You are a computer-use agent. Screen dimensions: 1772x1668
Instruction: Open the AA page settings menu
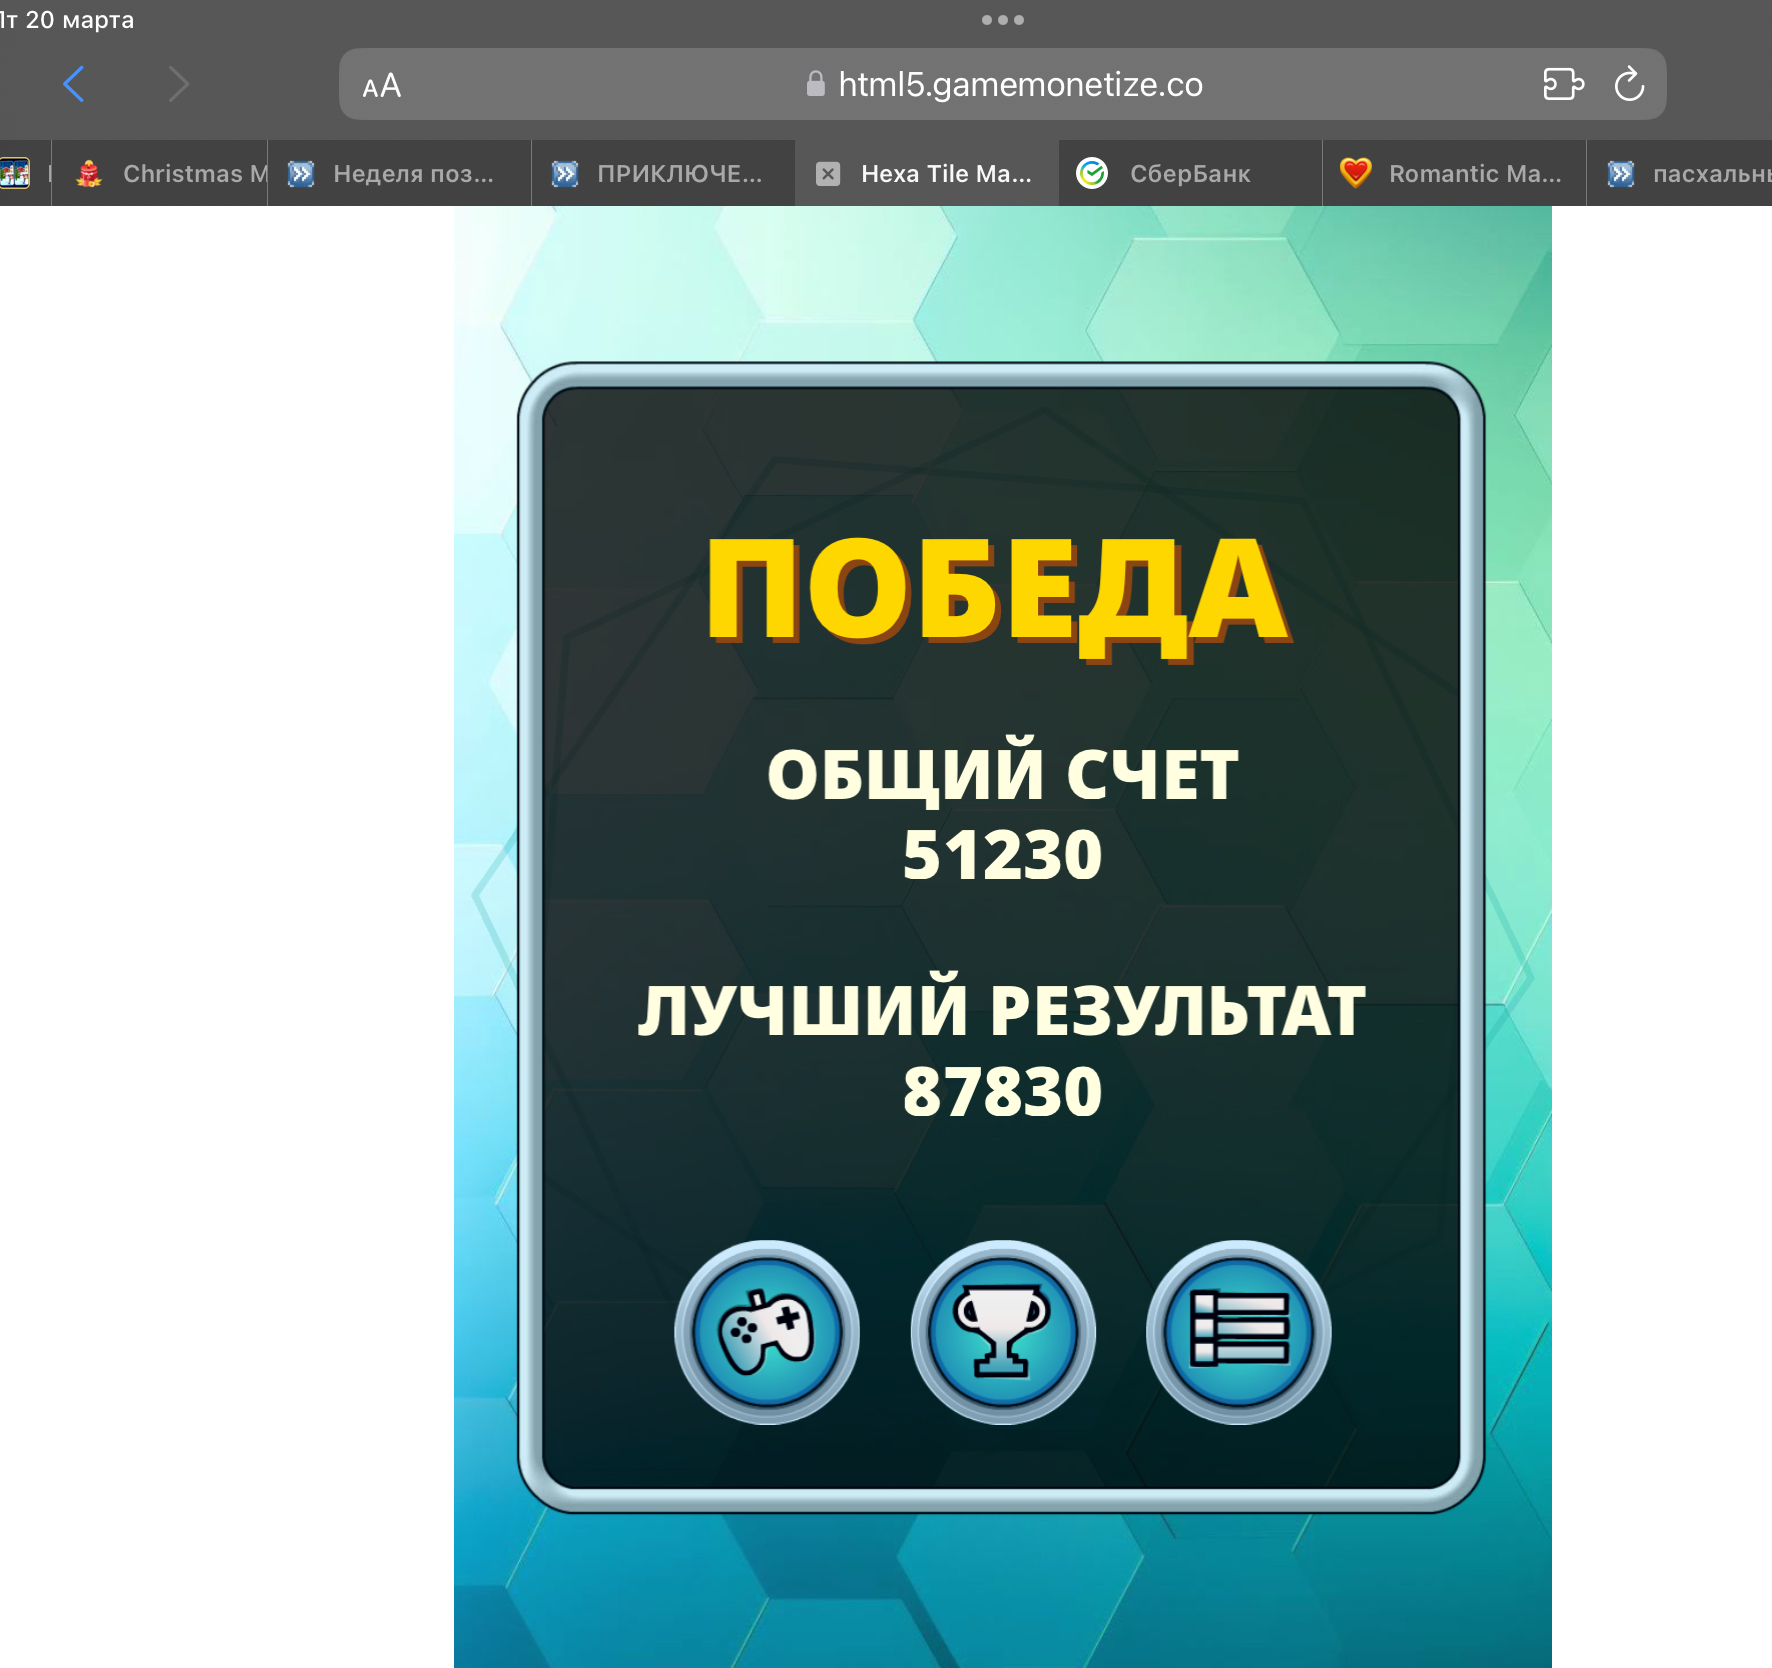381,85
